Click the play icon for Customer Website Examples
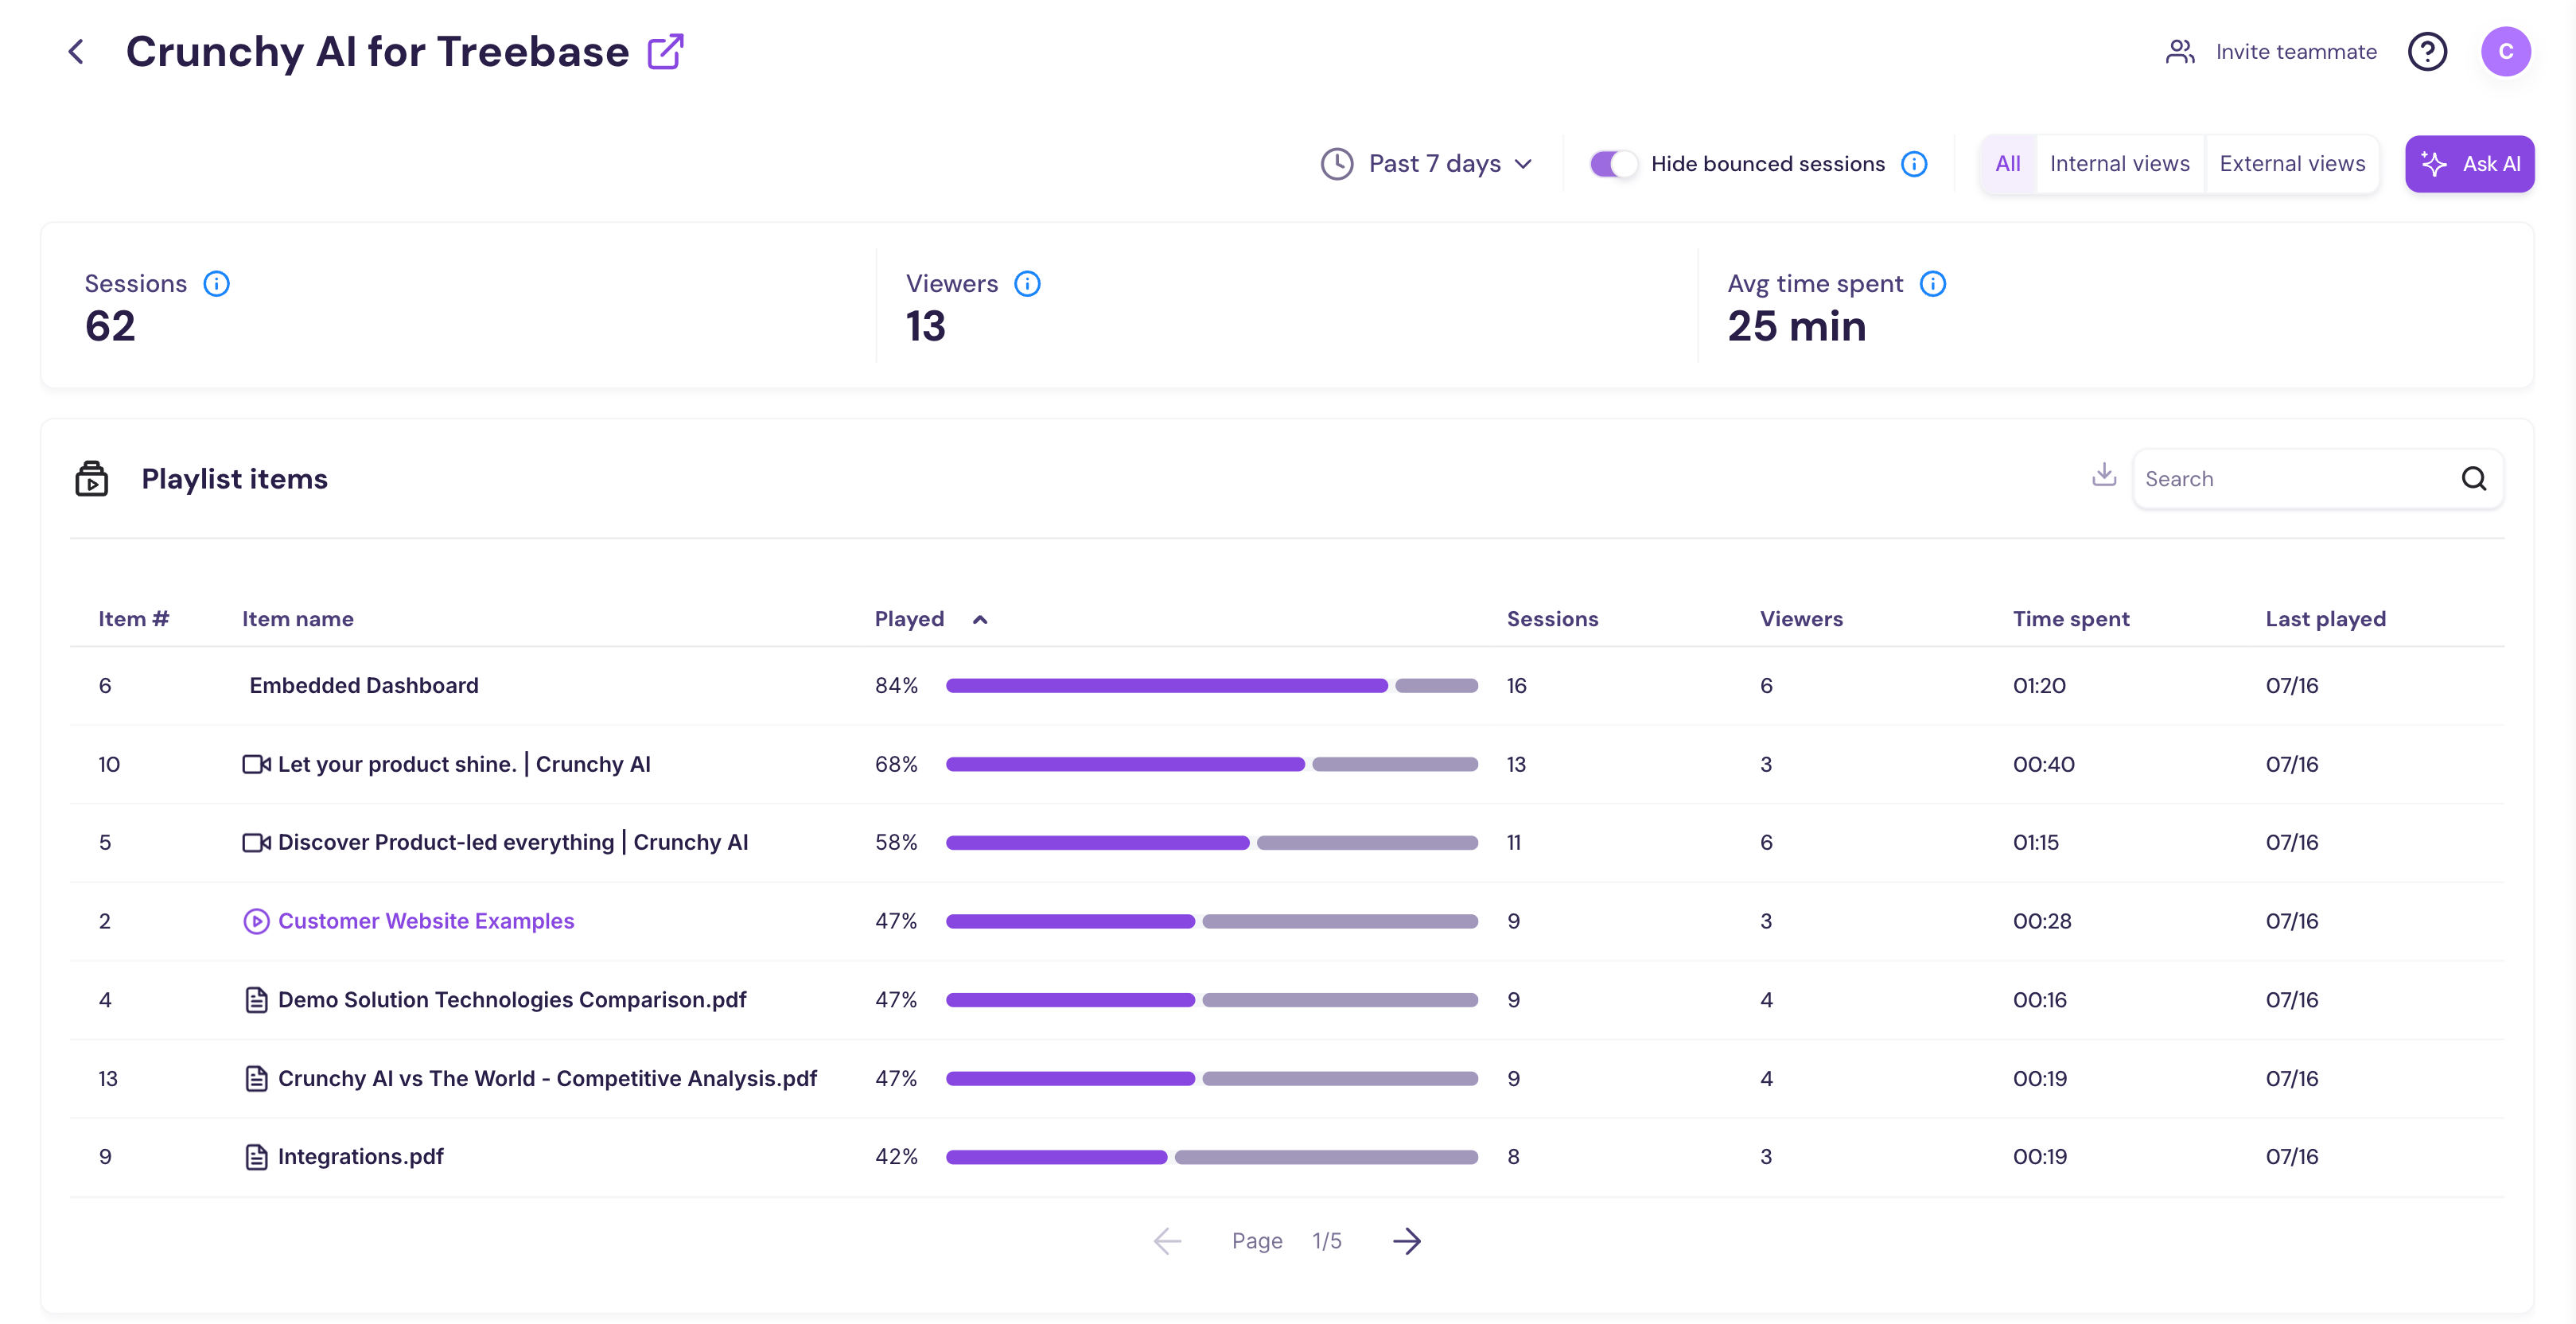The width and height of the screenshot is (2576, 1324). [x=256, y=922]
